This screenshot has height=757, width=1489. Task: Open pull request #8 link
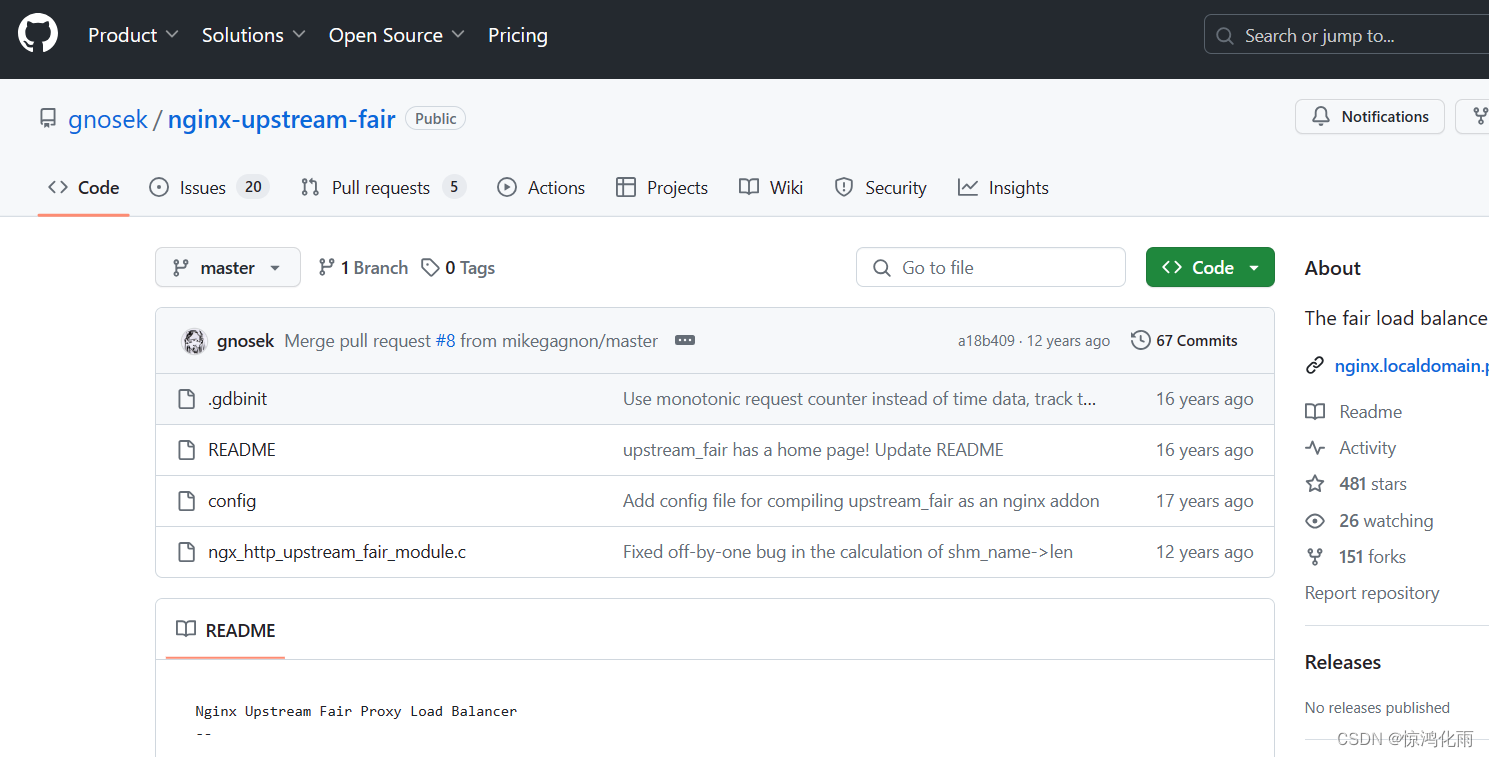445,341
